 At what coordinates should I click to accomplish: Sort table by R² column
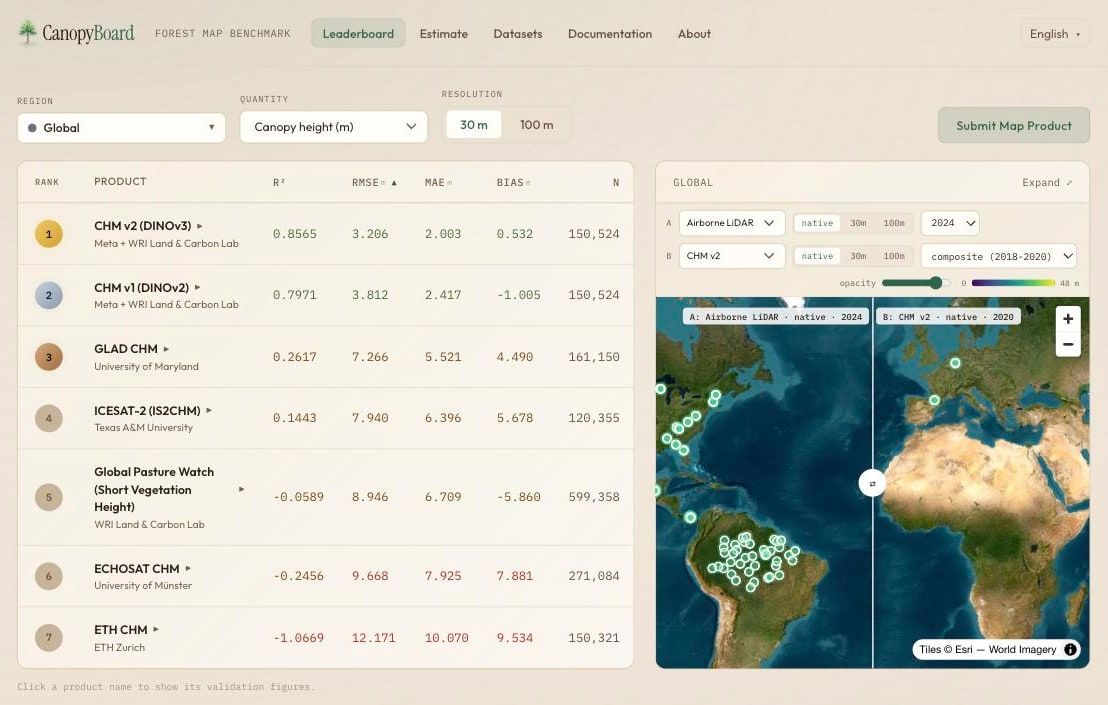pos(278,182)
